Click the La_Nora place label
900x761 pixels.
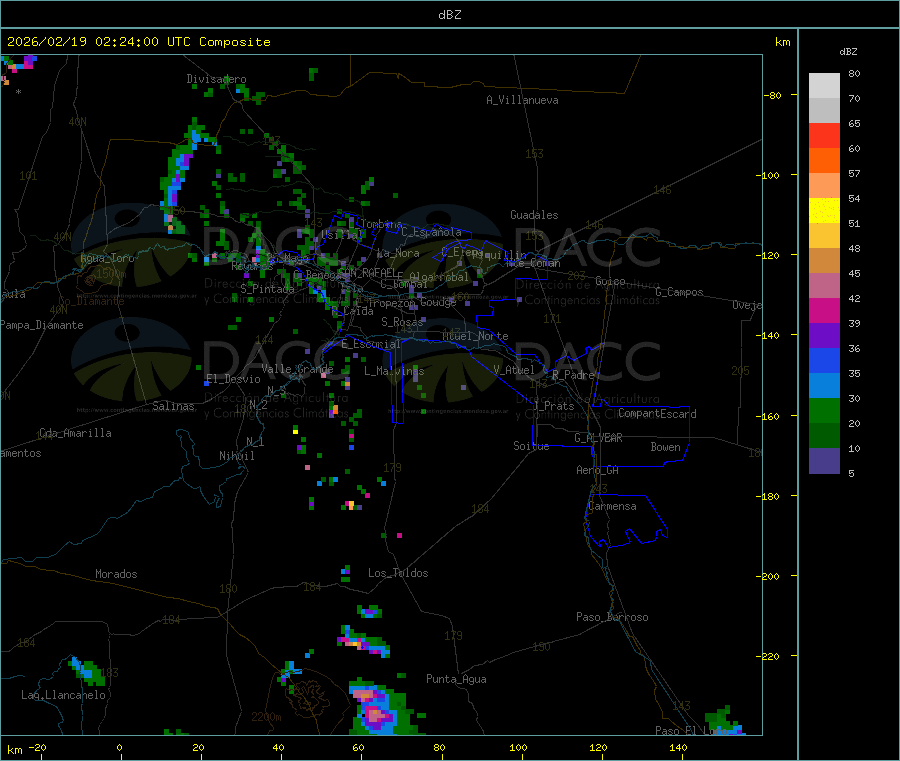click(398, 253)
